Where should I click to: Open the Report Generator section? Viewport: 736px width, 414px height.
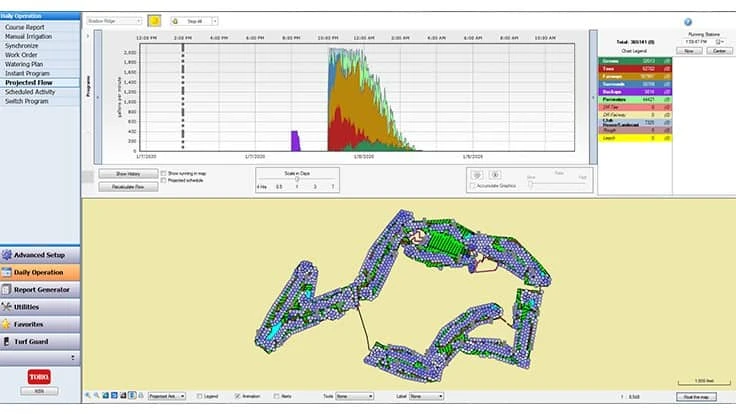(40, 289)
